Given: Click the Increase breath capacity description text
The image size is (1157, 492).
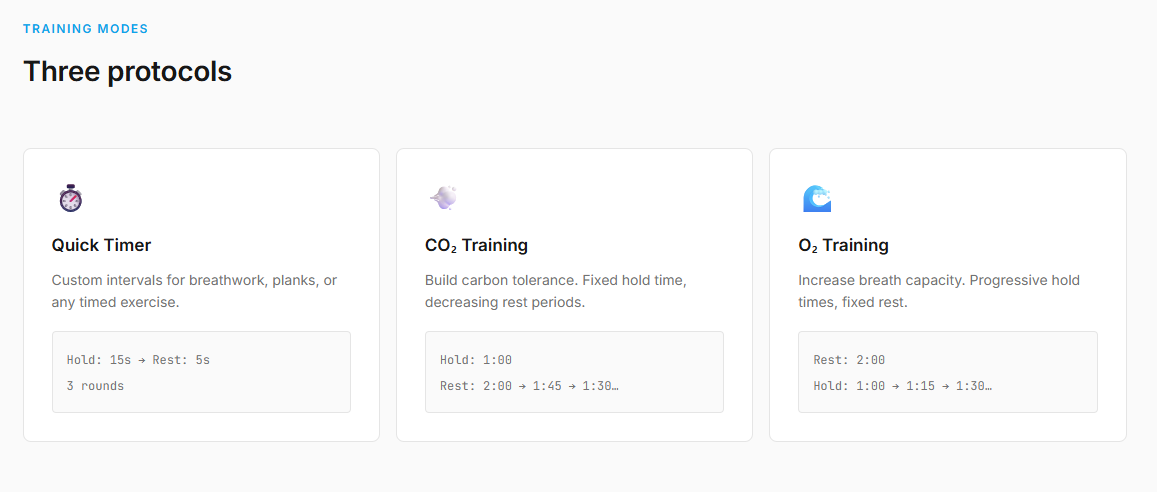Looking at the screenshot, I should coord(939,291).
